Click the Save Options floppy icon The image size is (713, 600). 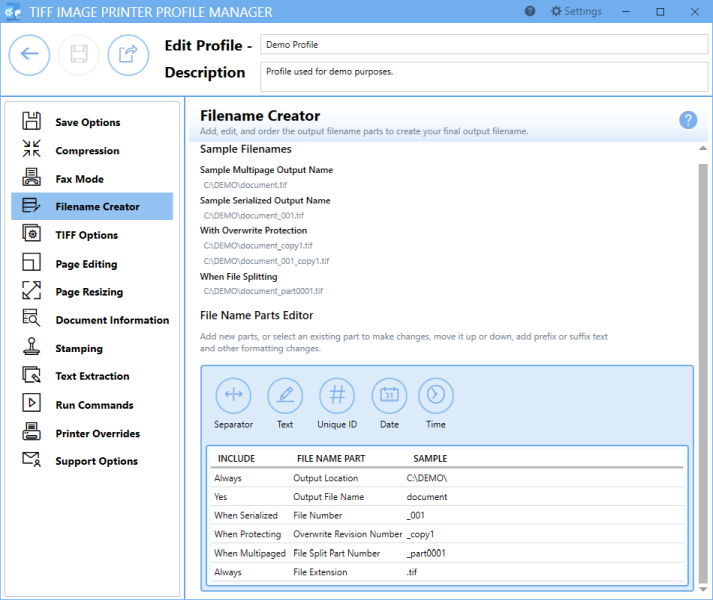pyautogui.click(x=31, y=121)
